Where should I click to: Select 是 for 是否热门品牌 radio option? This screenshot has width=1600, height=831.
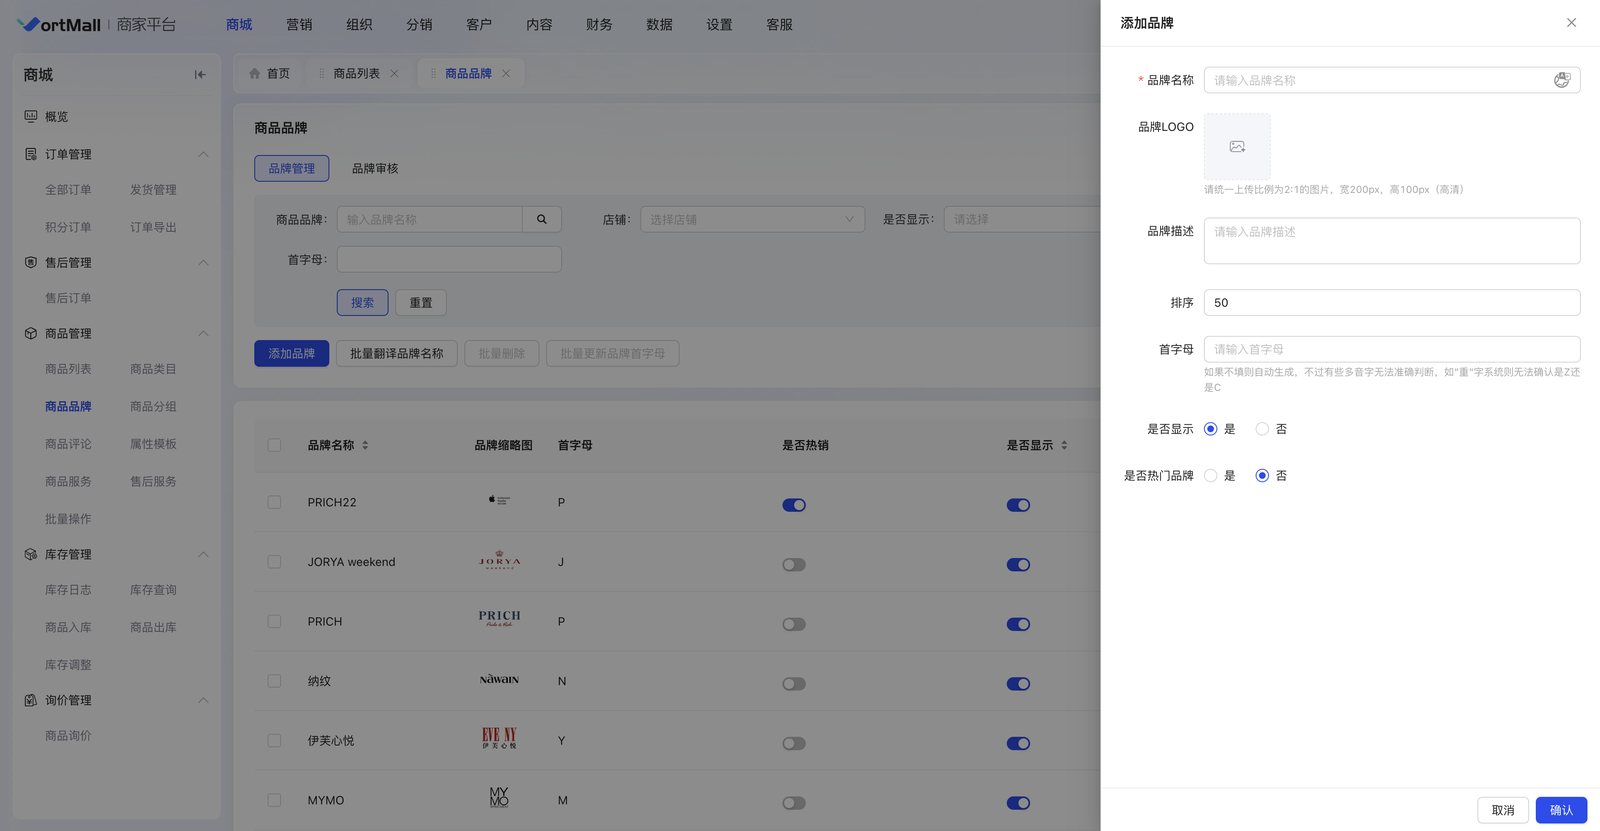click(x=1210, y=476)
